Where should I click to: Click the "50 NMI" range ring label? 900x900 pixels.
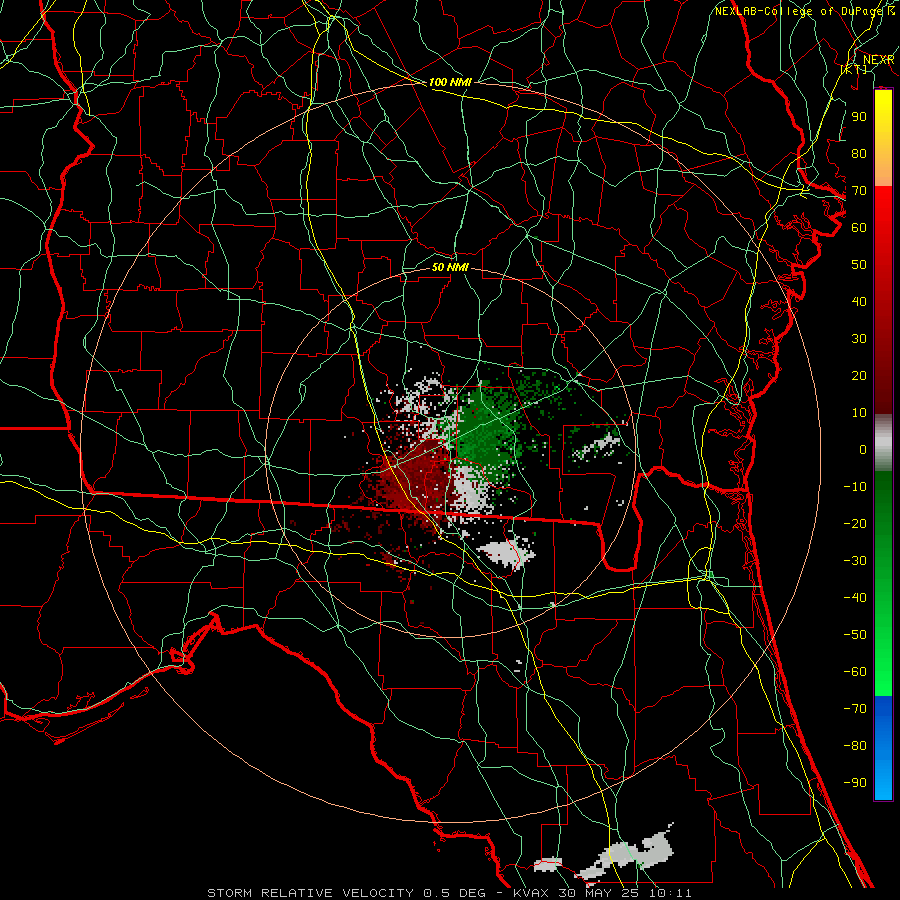tap(450, 267)
